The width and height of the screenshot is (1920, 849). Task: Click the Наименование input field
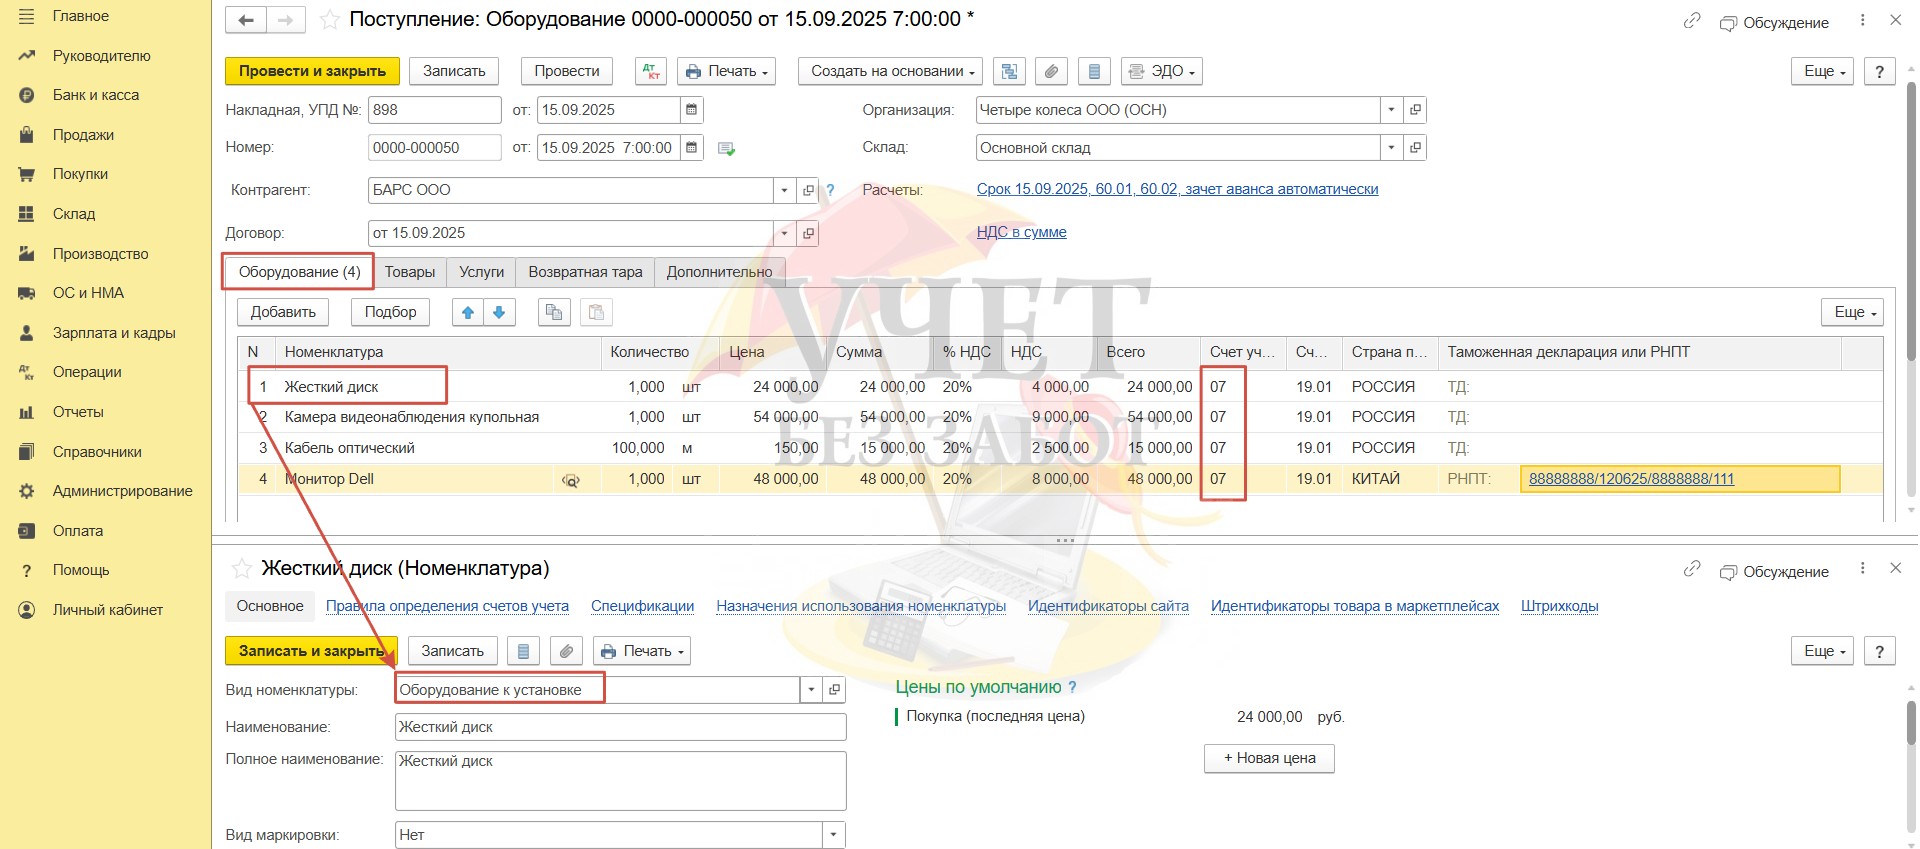point(620,727)
